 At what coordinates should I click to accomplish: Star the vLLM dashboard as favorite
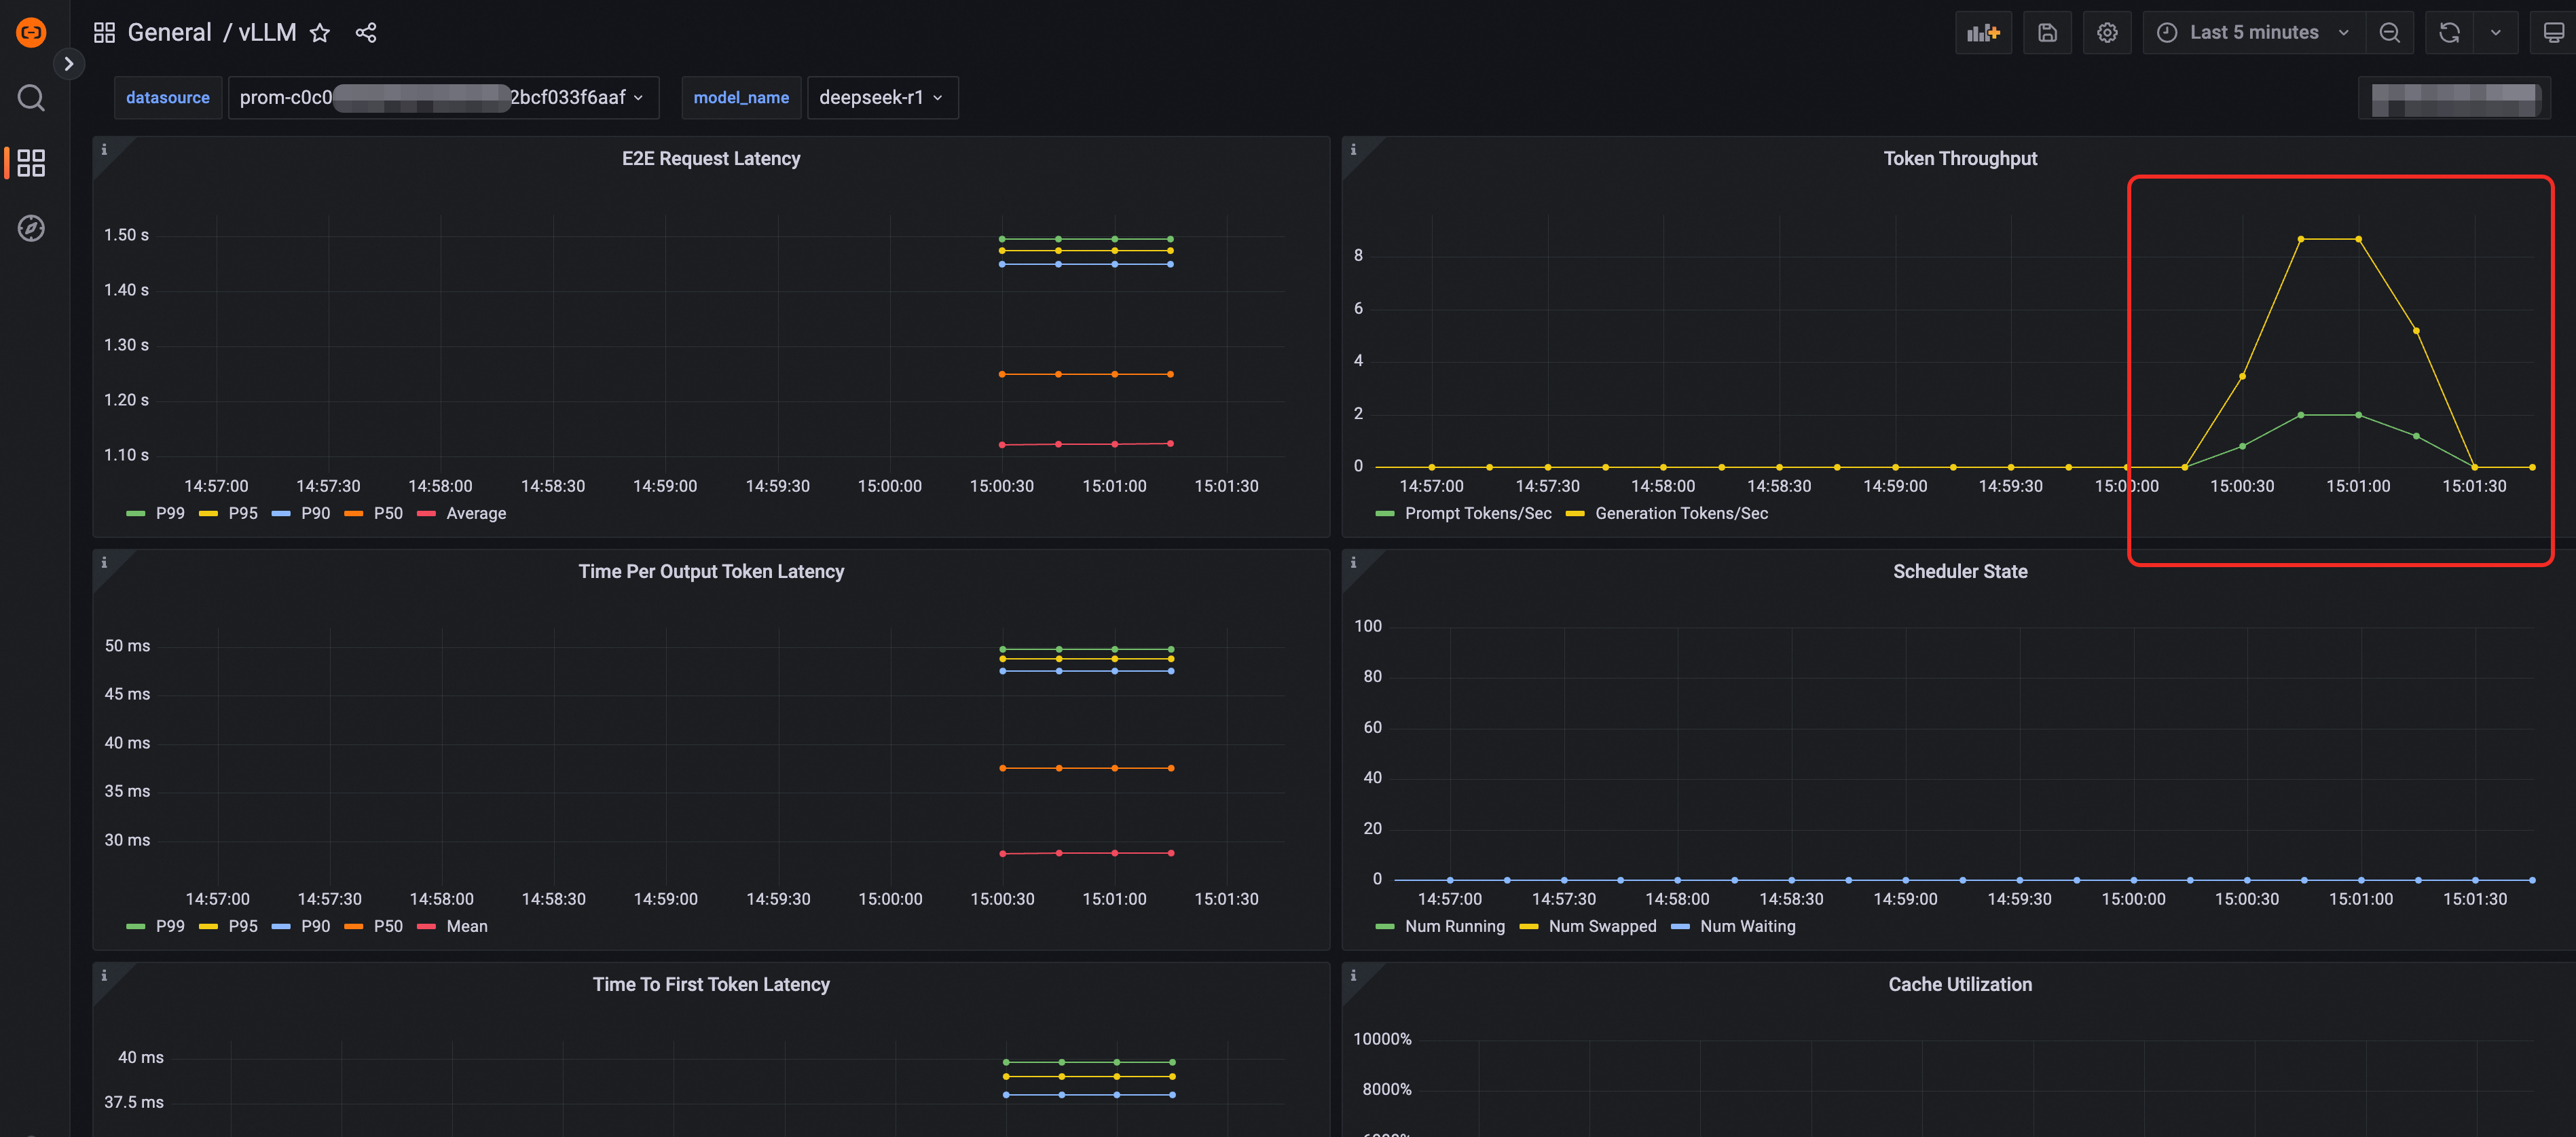point(320,33)
